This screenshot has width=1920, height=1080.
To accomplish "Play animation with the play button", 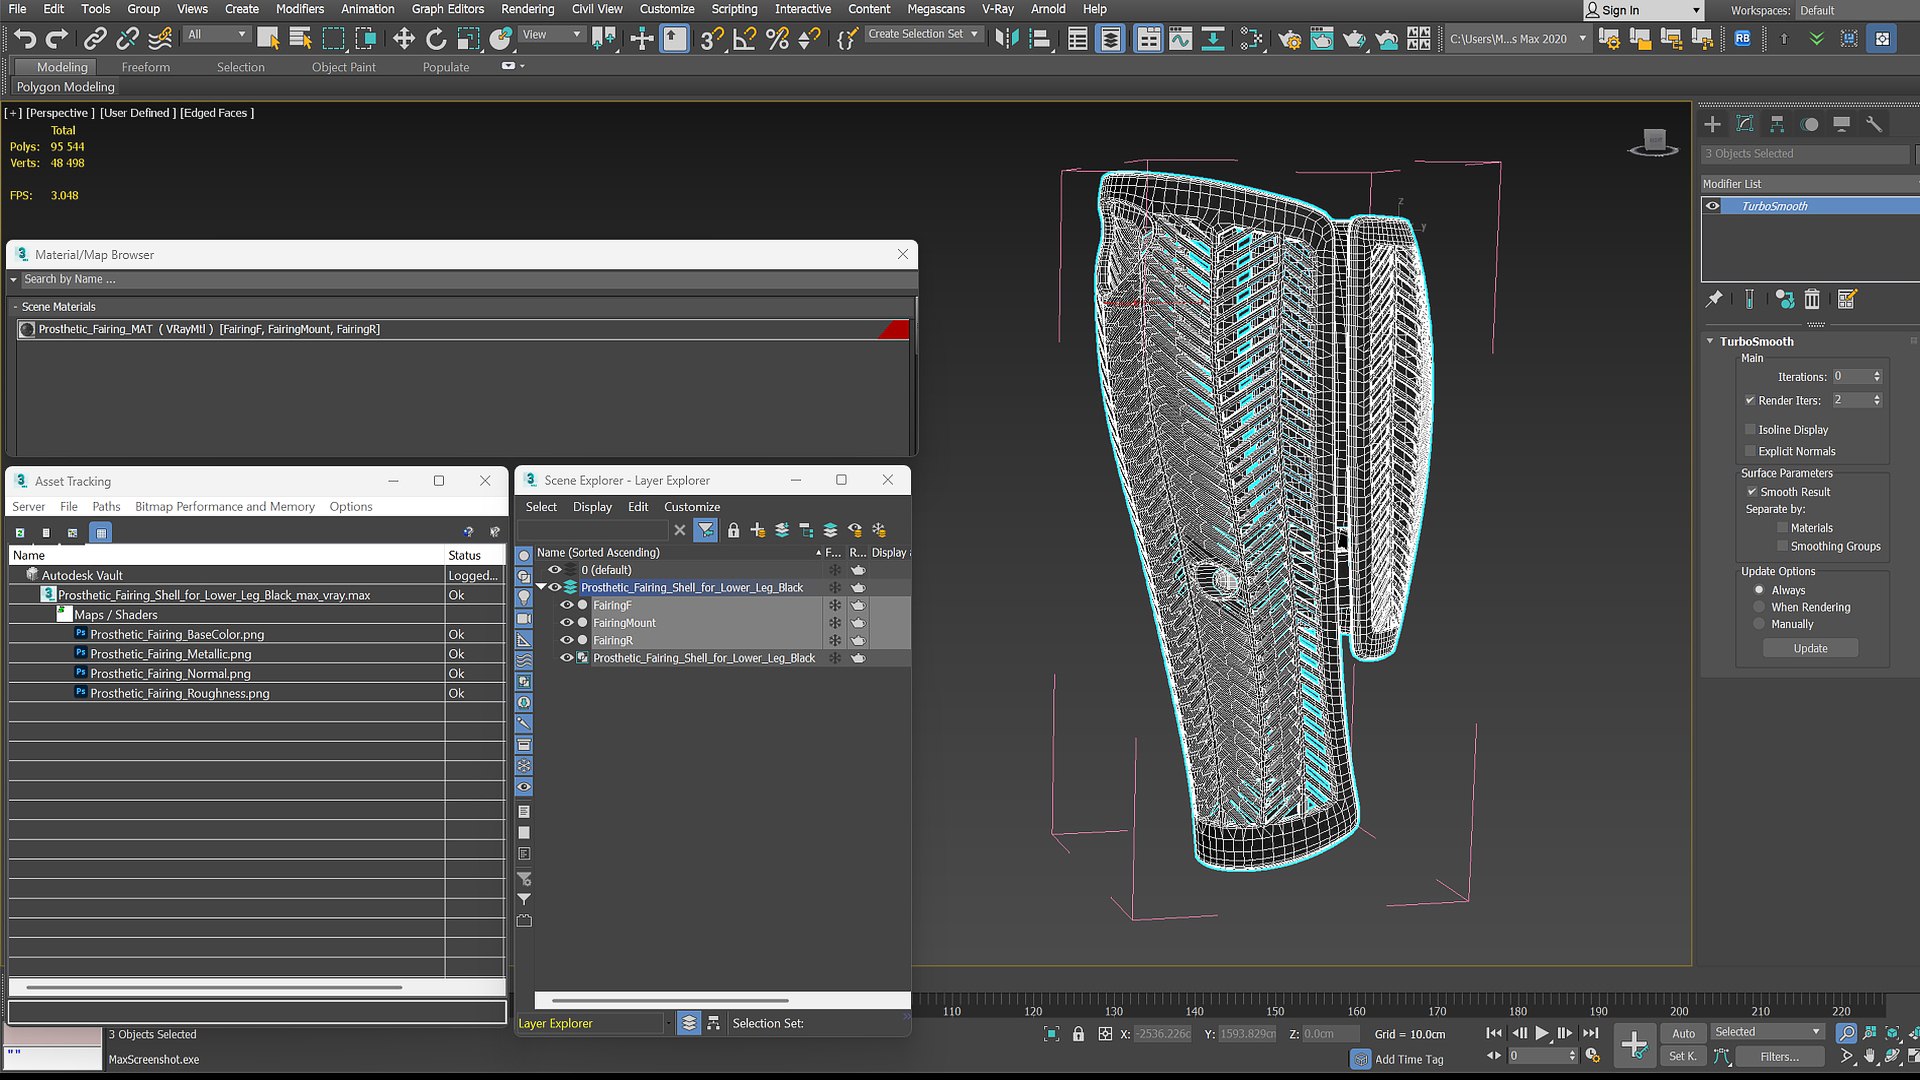I will pos(1542,1033).
